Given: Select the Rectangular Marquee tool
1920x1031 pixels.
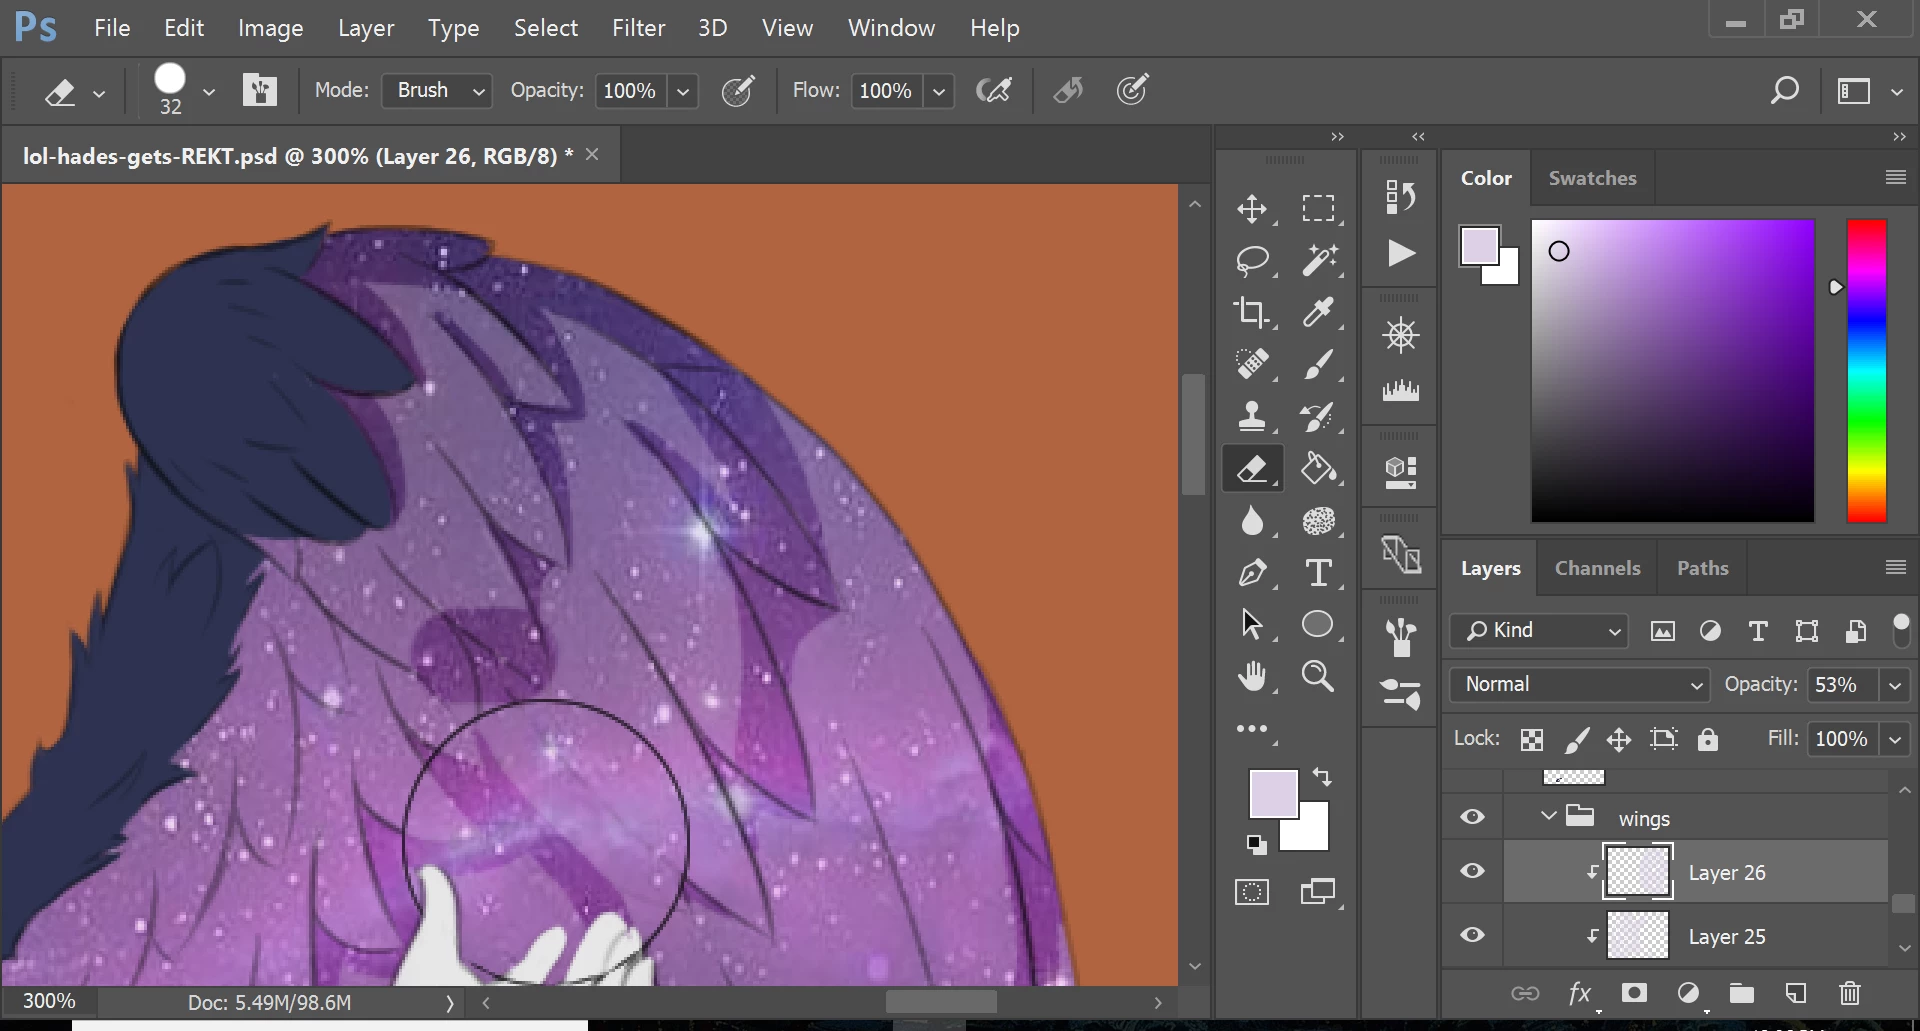Looking at the screenshot, I should [x=1318, y=208].
